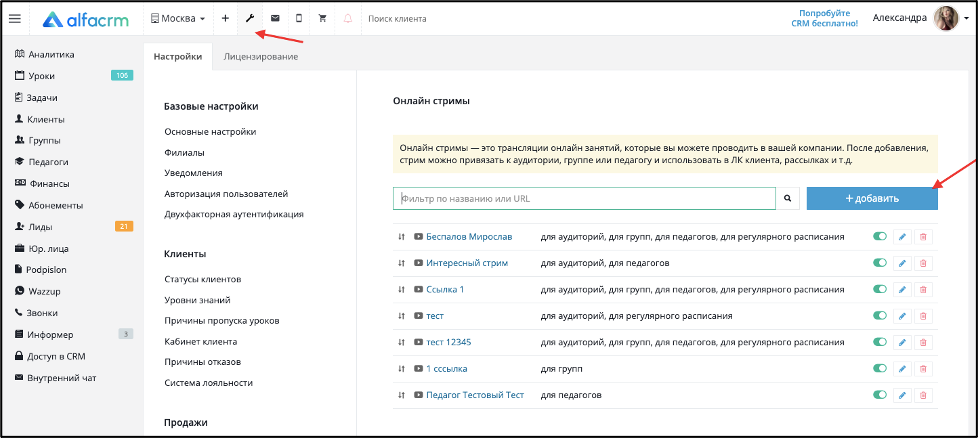Image resolution: width=979 pixels, height=439 pixels.
Task: Focus the Фильтр по названию или URL field
Action: click(584, 199)
